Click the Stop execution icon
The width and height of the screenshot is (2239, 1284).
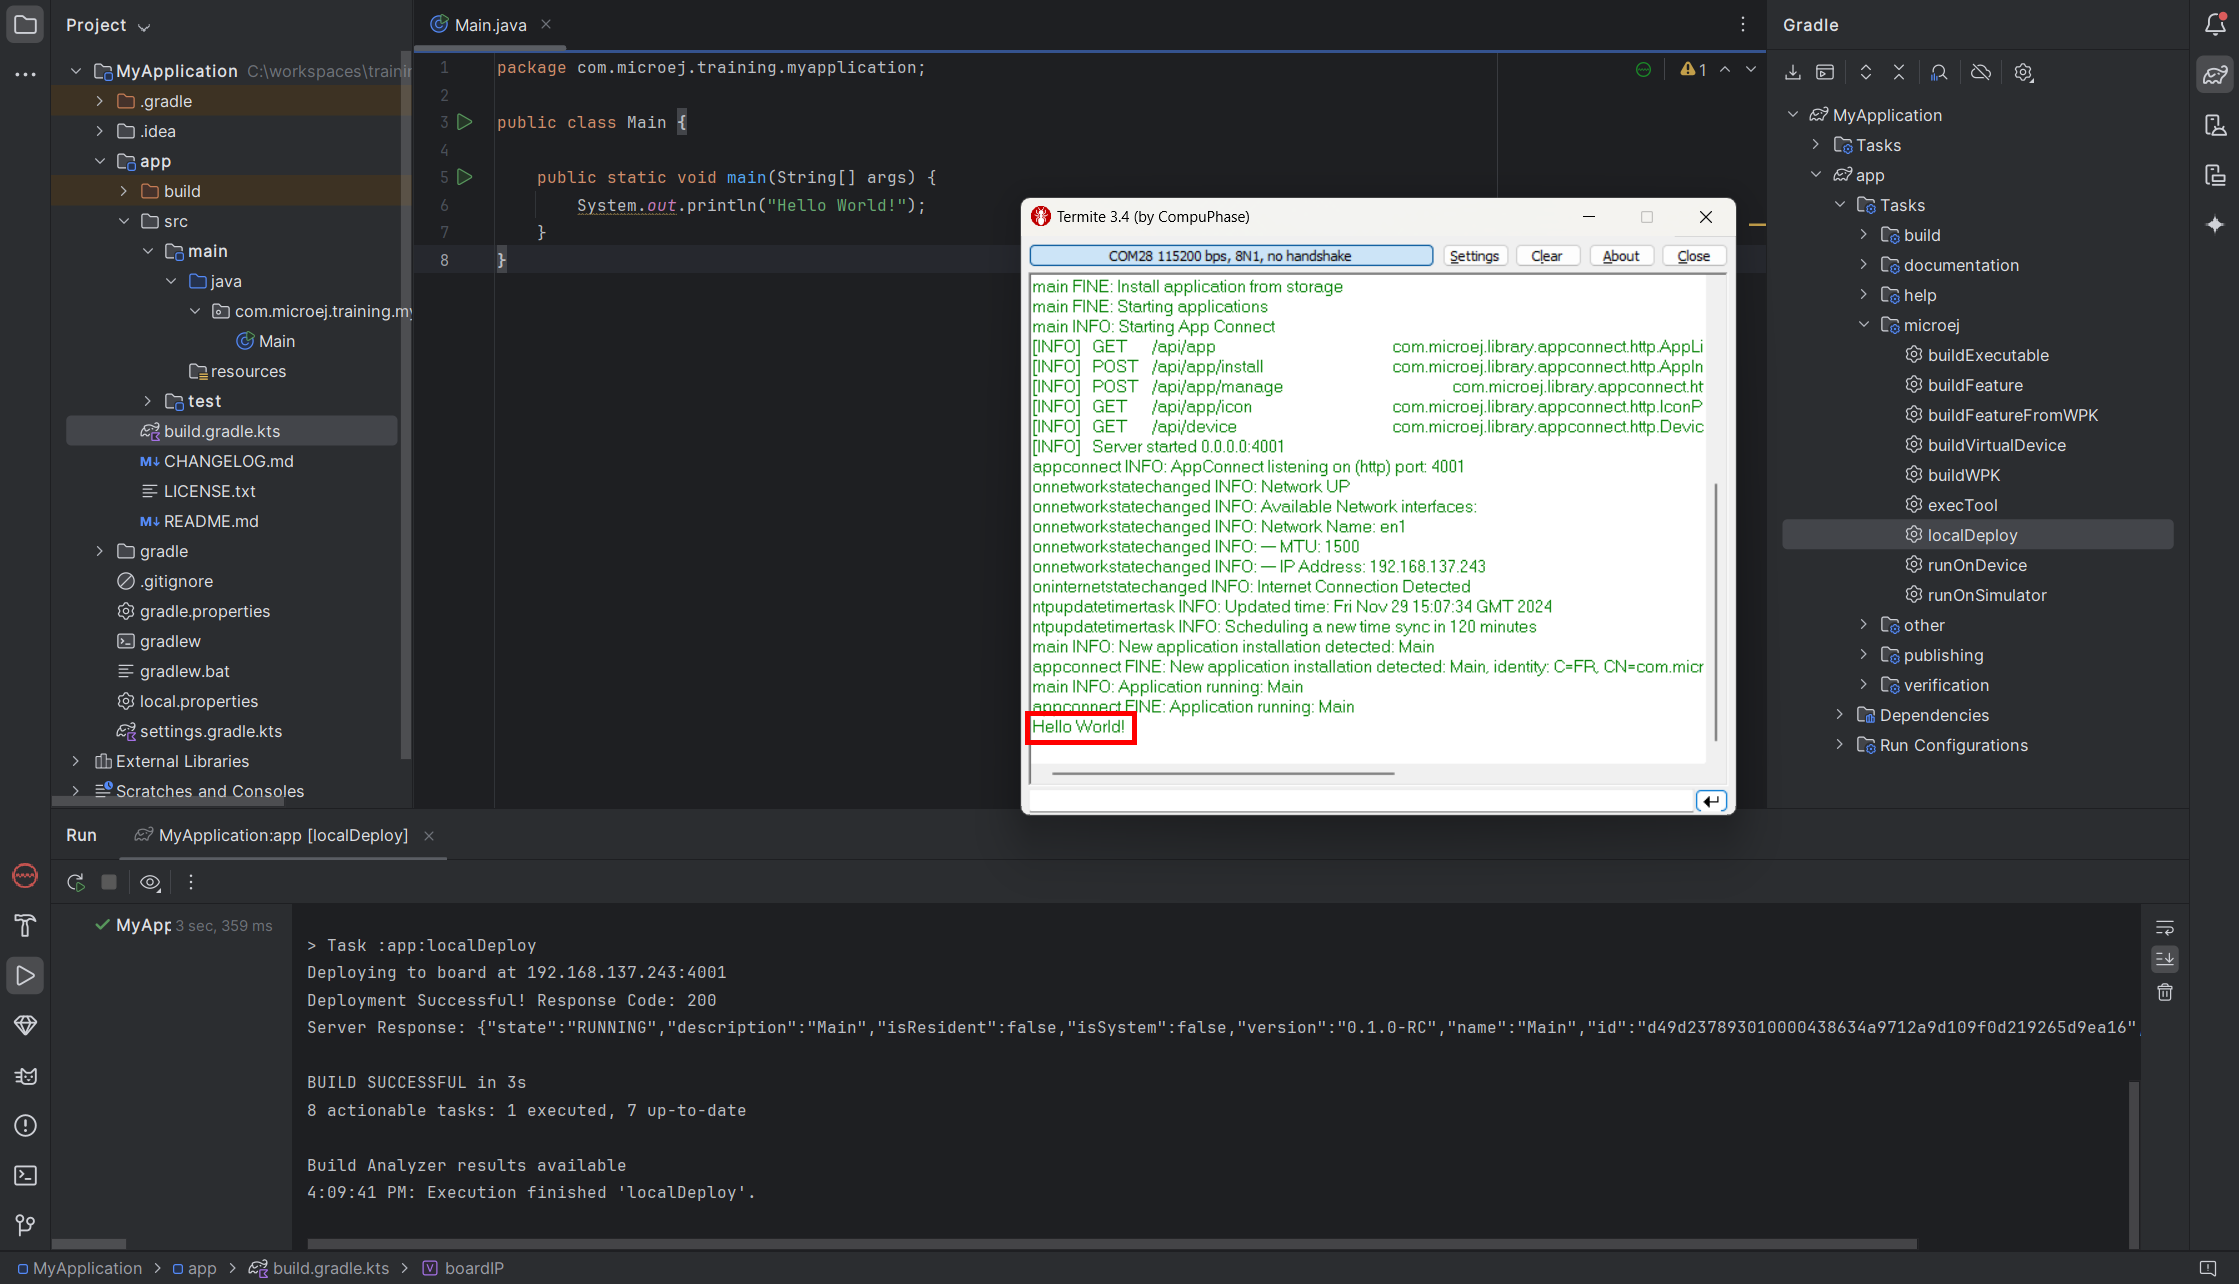(109, 882)
